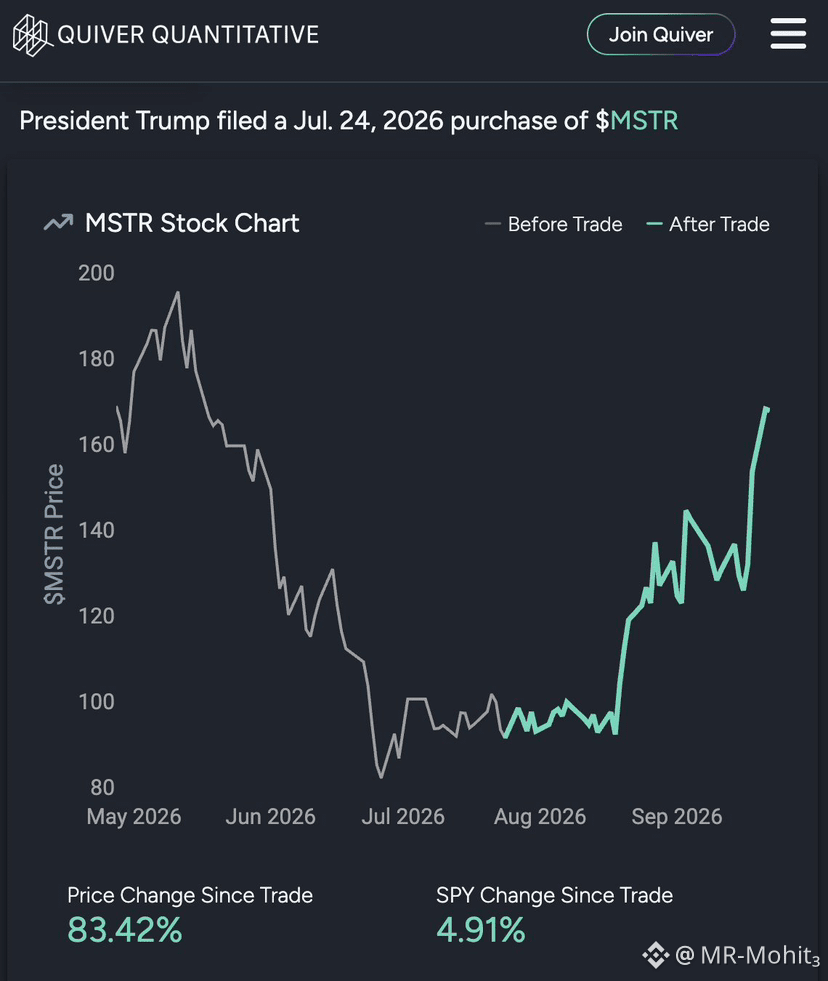
Task: Click the gray Before Trade legend swatch
Action: (493, 224)
